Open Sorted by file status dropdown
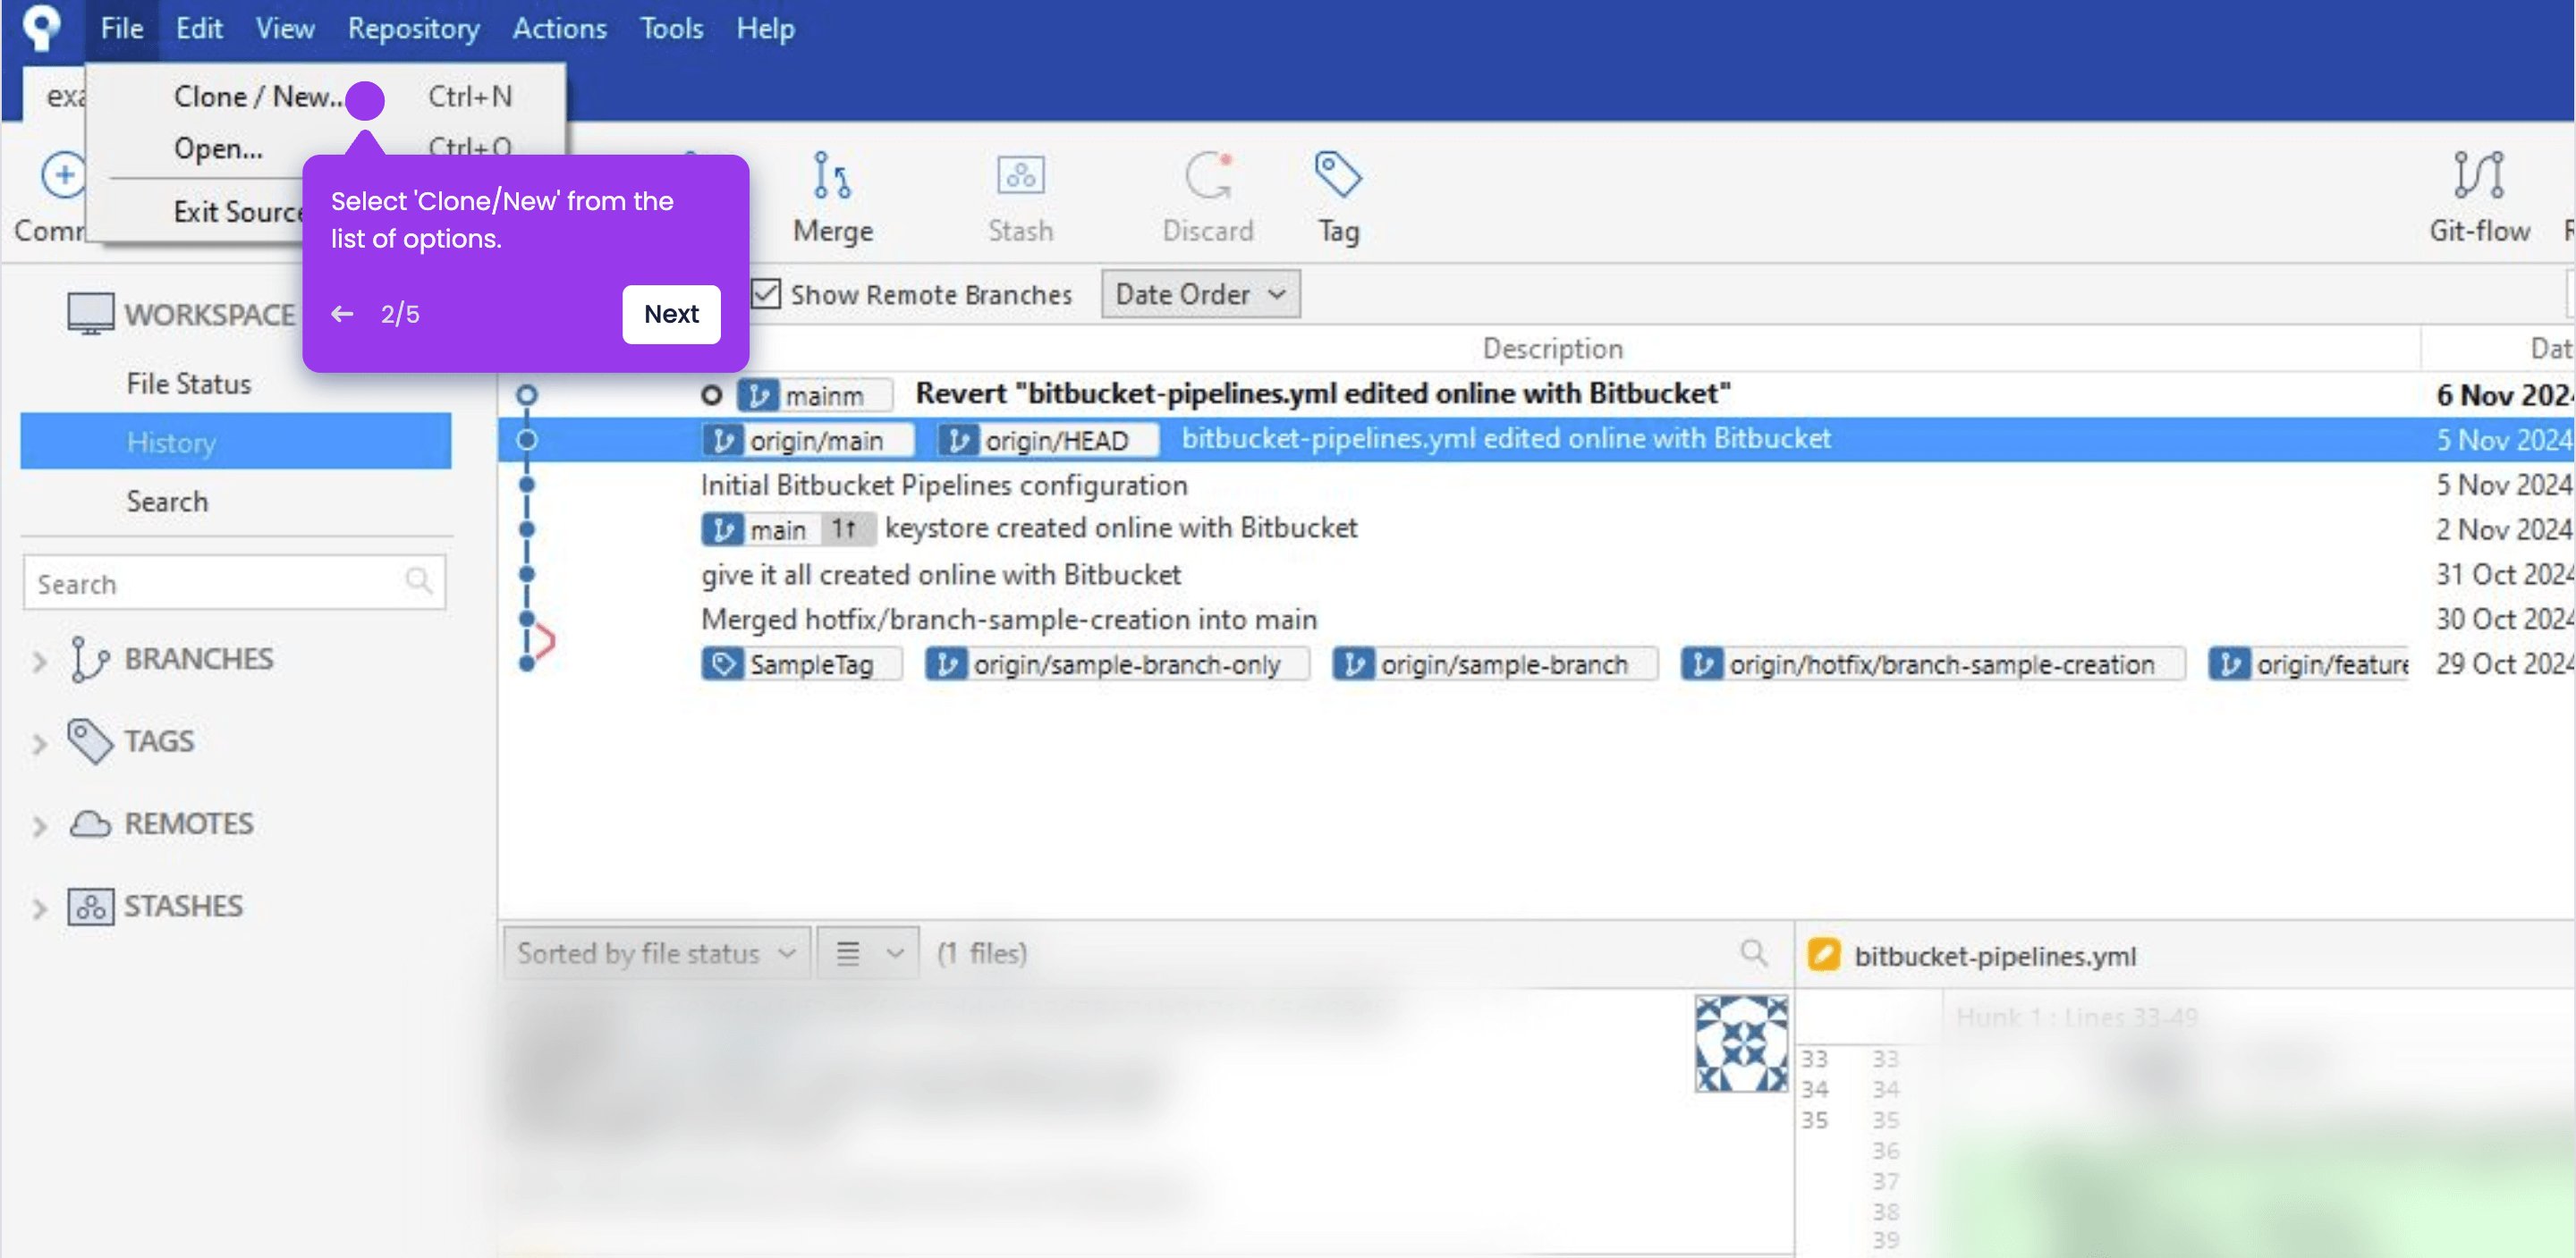The image size is (2576, 1258). point(656,953)
